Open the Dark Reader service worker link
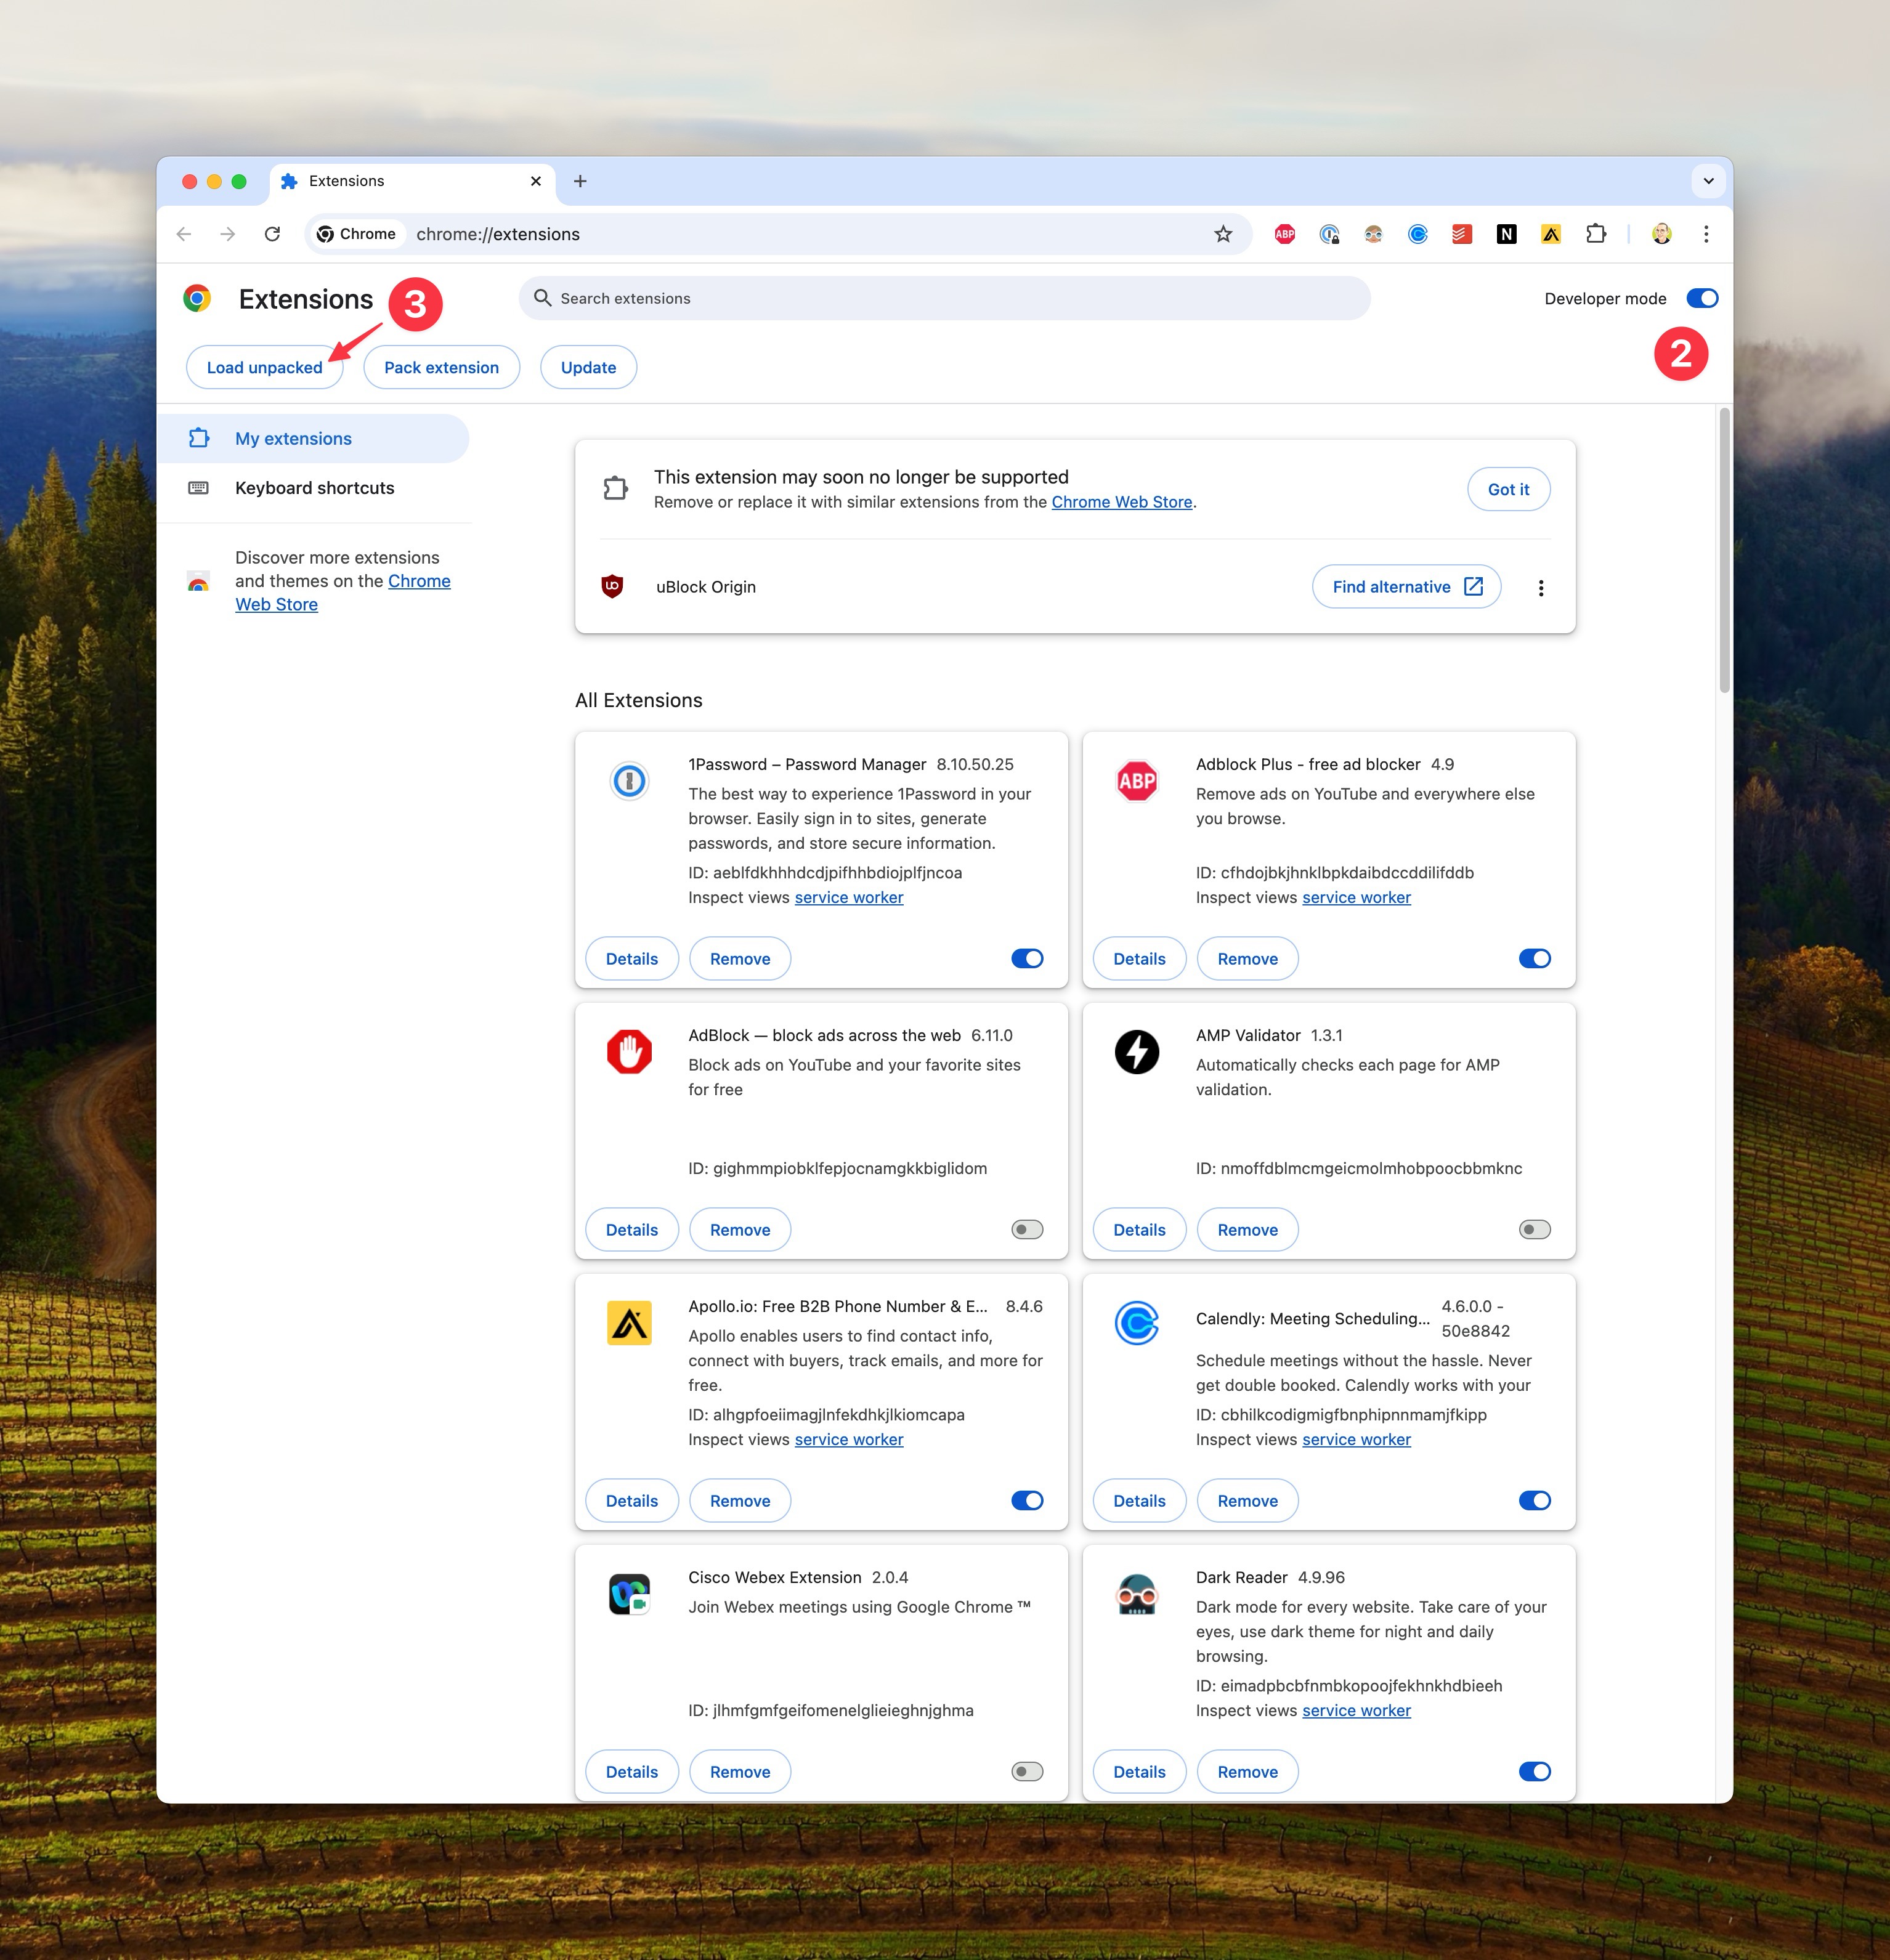The height and width of the screenshot is (1960, 1890). (x=1356, y=1711)
